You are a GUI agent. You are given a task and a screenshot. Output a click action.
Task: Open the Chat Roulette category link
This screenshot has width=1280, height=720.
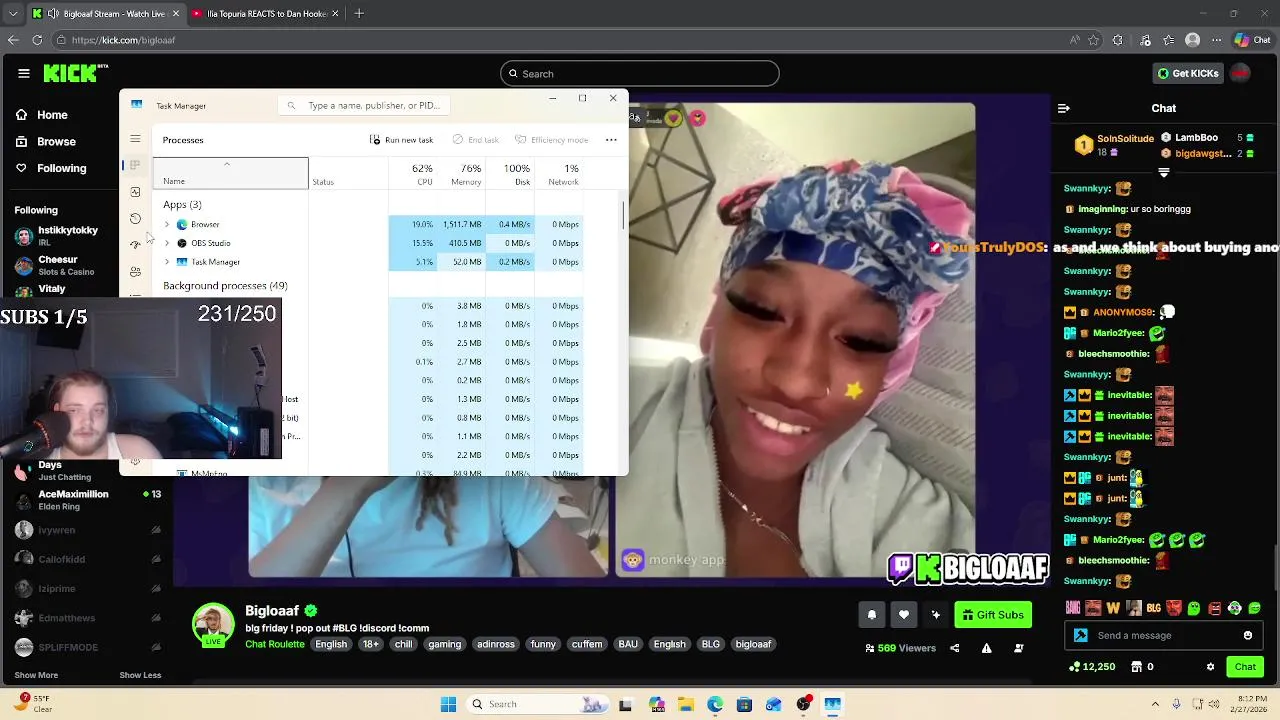[275, 644]
